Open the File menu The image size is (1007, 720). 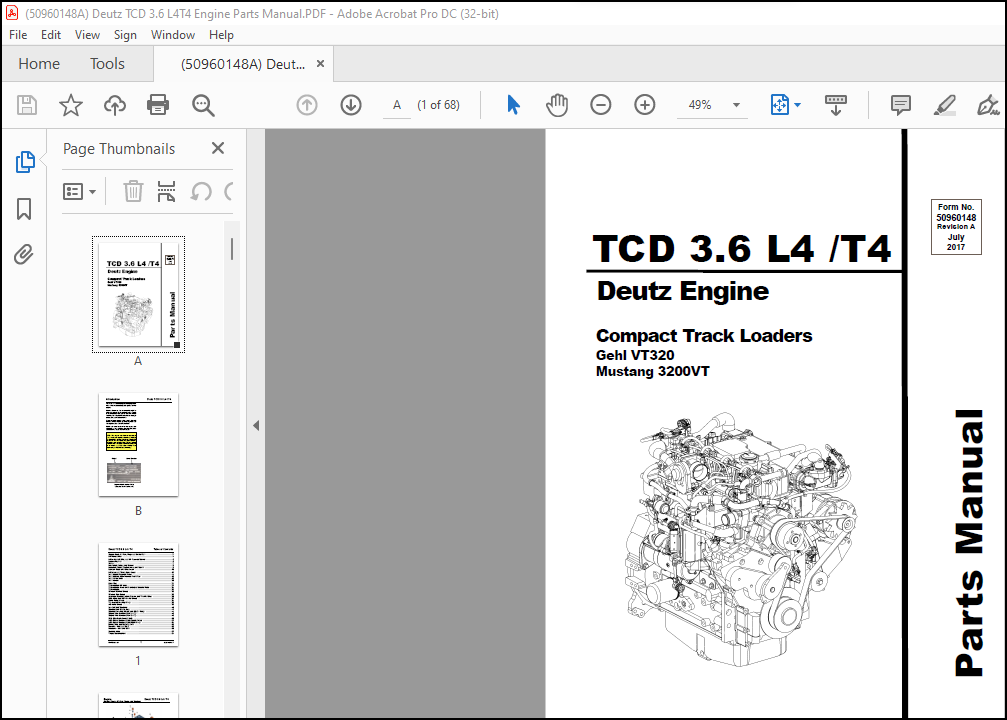coord(18,35)
